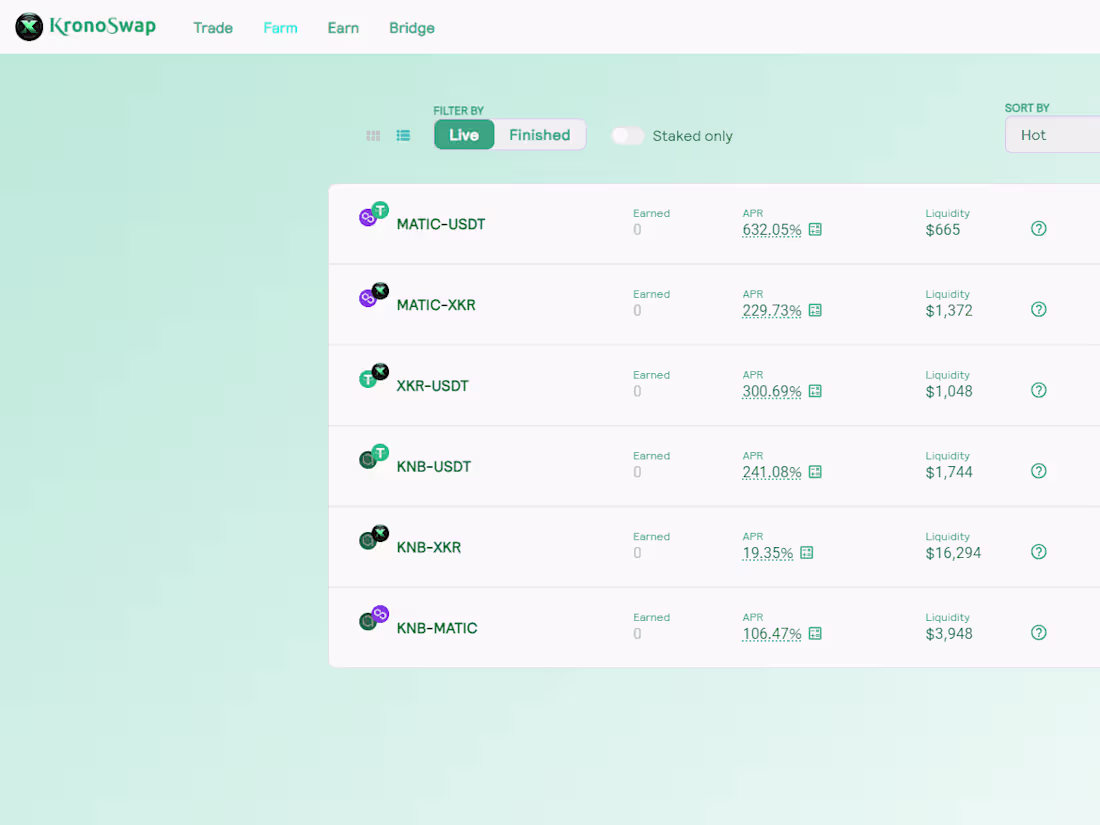Click the Farm navigation item
This screenshot has width=1100, height=825.
[x=281, y=28]
